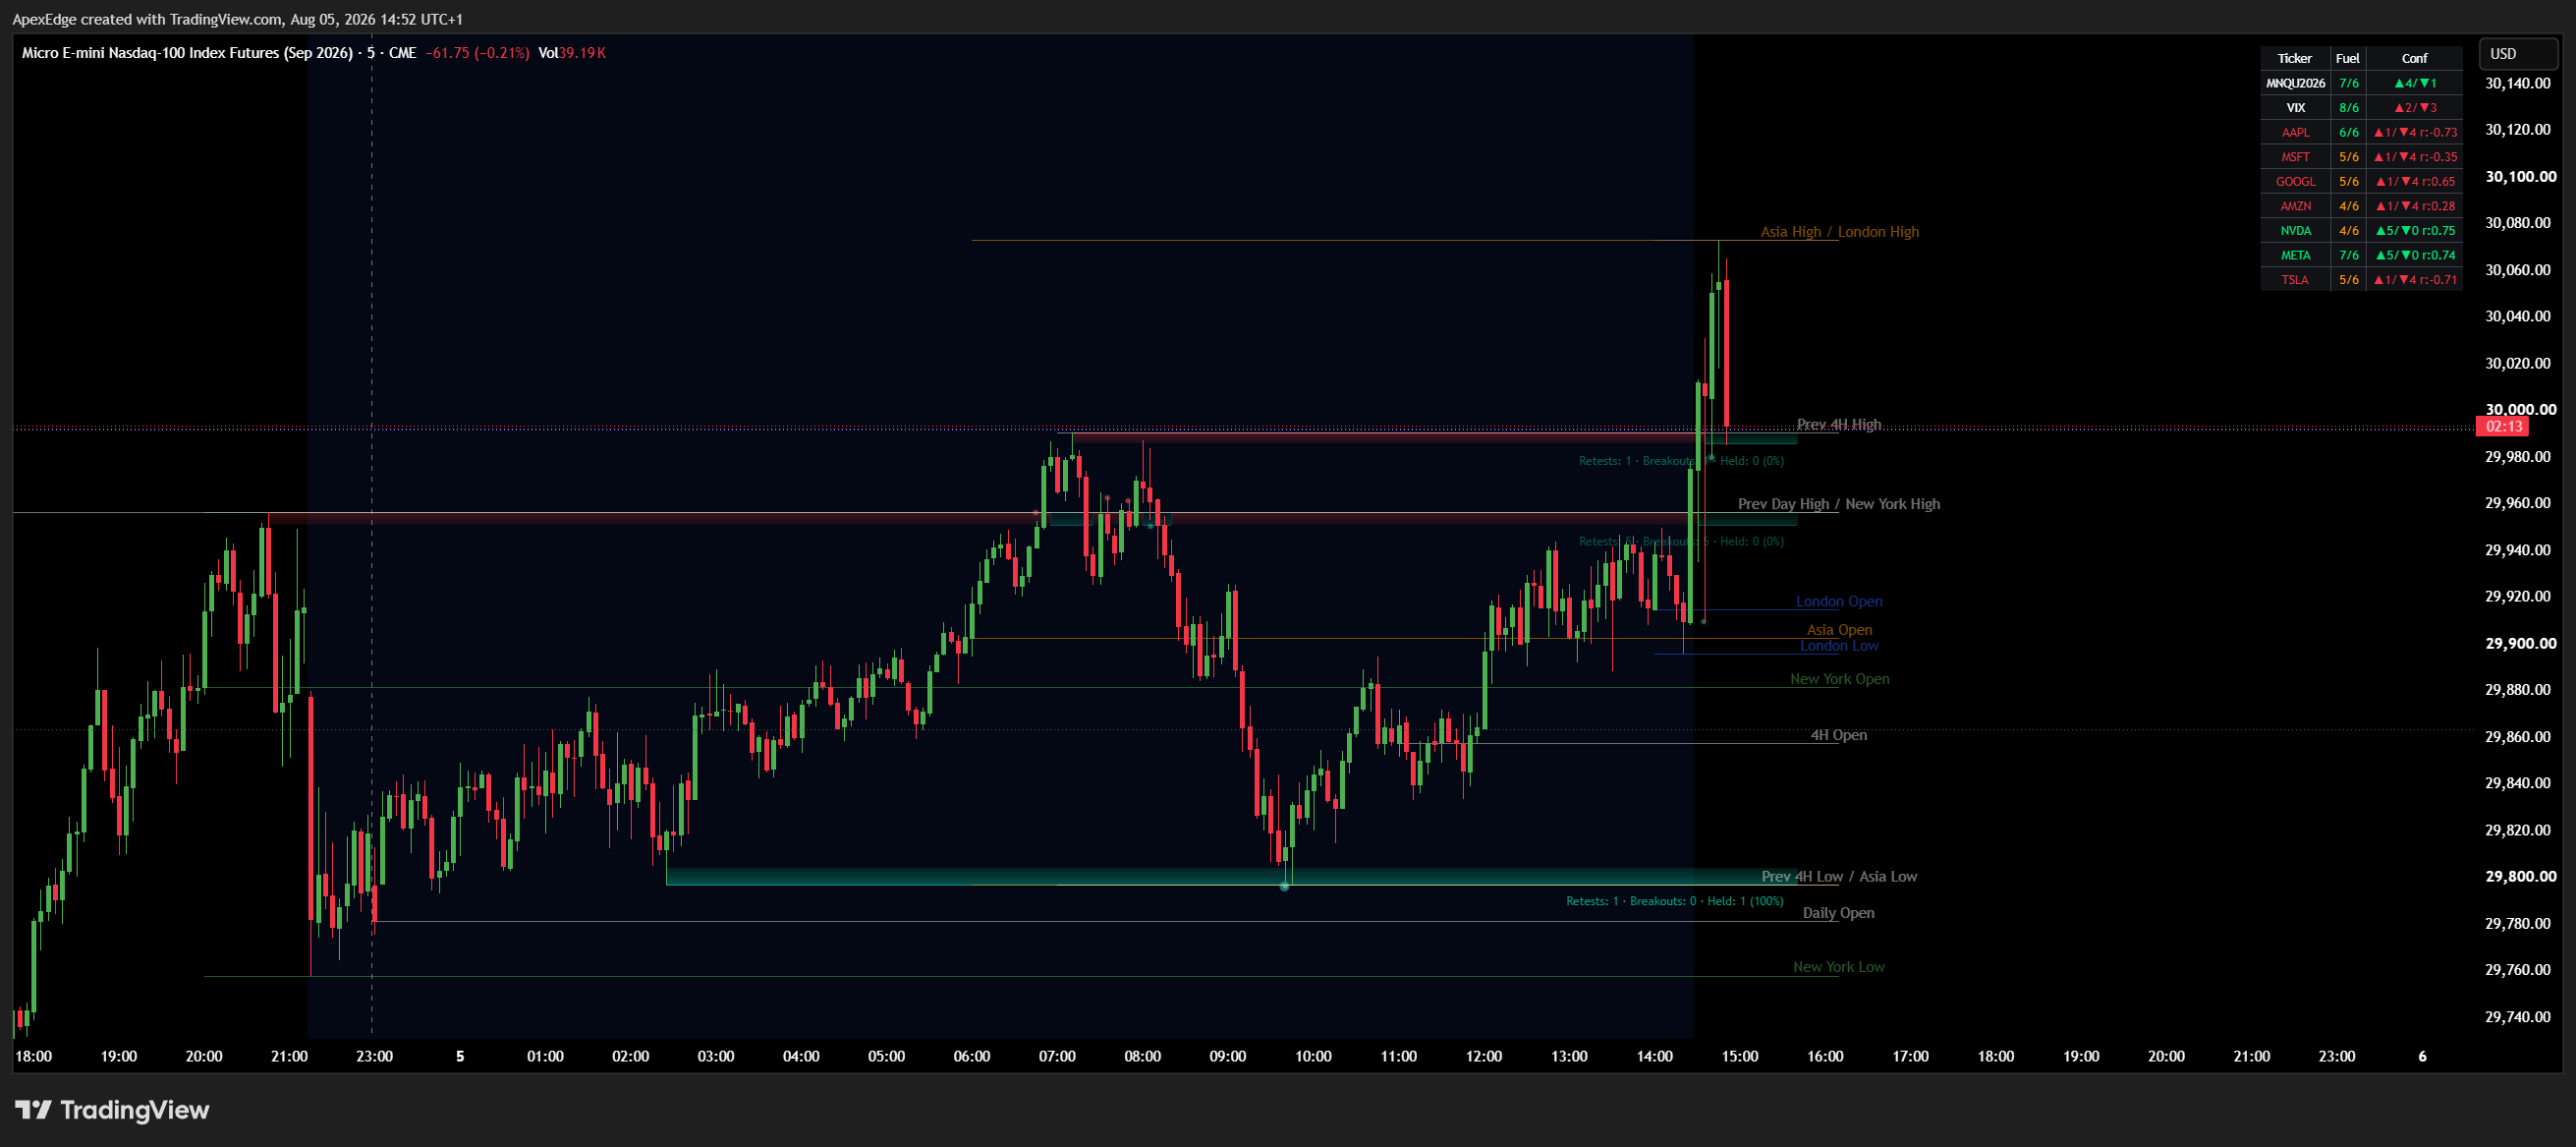This screenshot has width=2576, height=1147.
Task: Click the London Low level label
Action: pos(1838,646)
